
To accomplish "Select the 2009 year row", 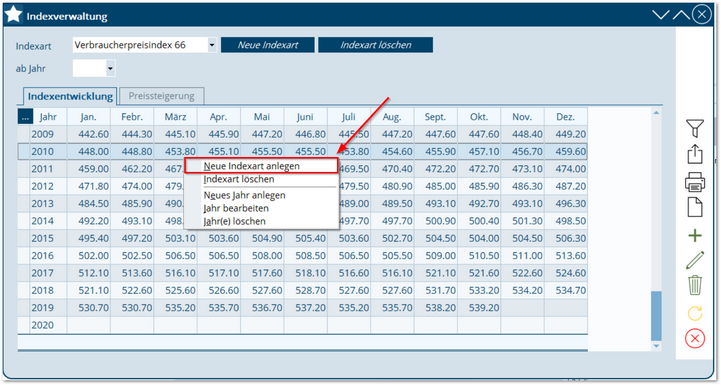I will [303, 134].
